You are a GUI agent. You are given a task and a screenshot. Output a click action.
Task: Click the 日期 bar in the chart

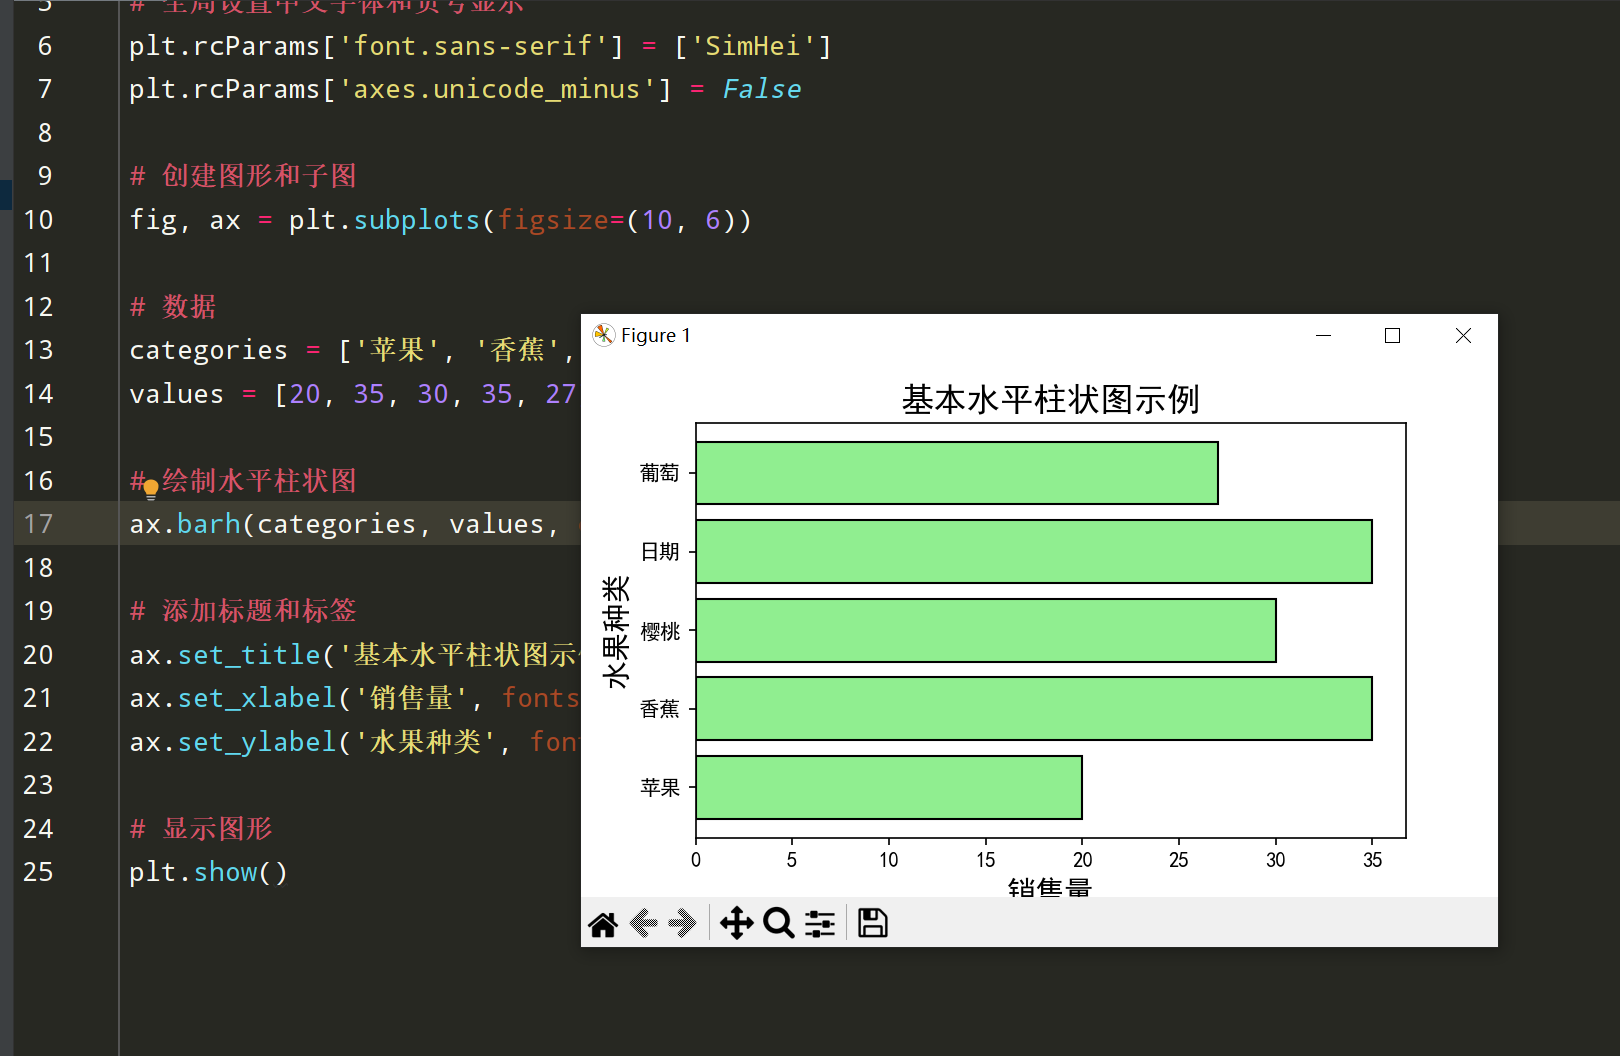click(x=1034, y=551)
